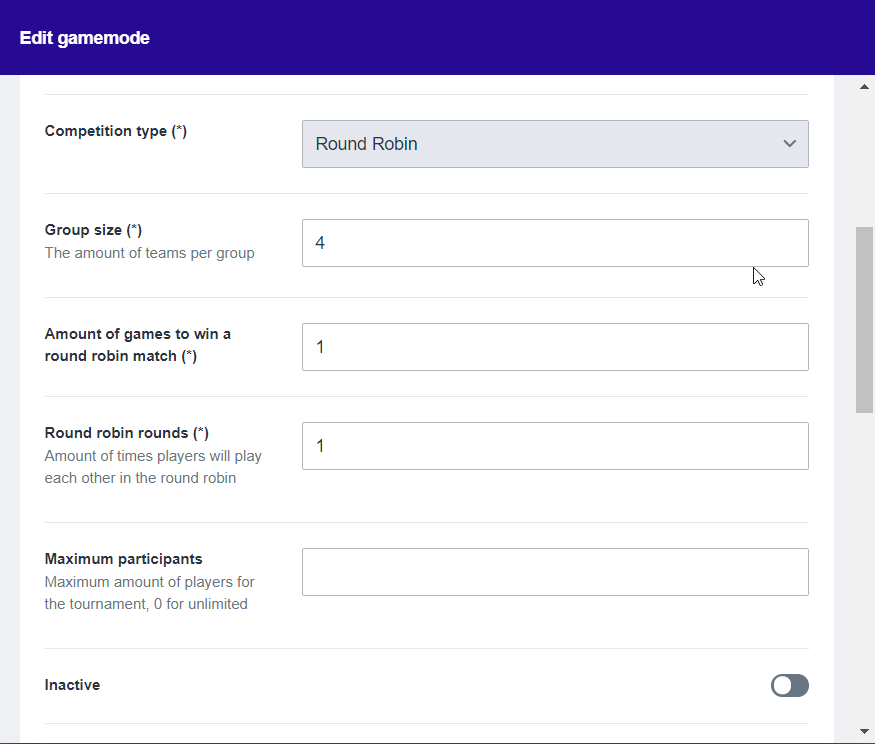Click the teams per group help text
The image size is (875, 744).
point(149,253)
